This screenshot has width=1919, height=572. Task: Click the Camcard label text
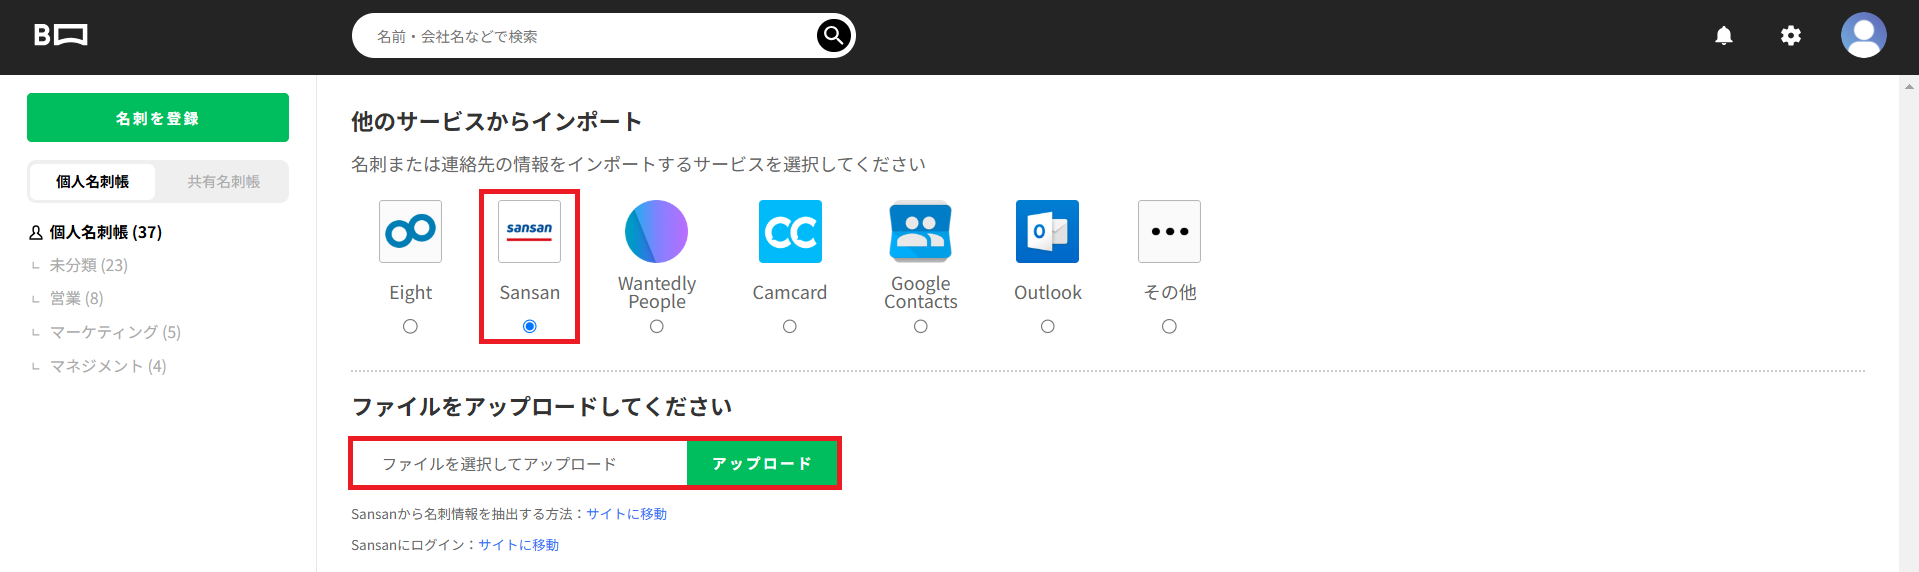tap(790, 293)
